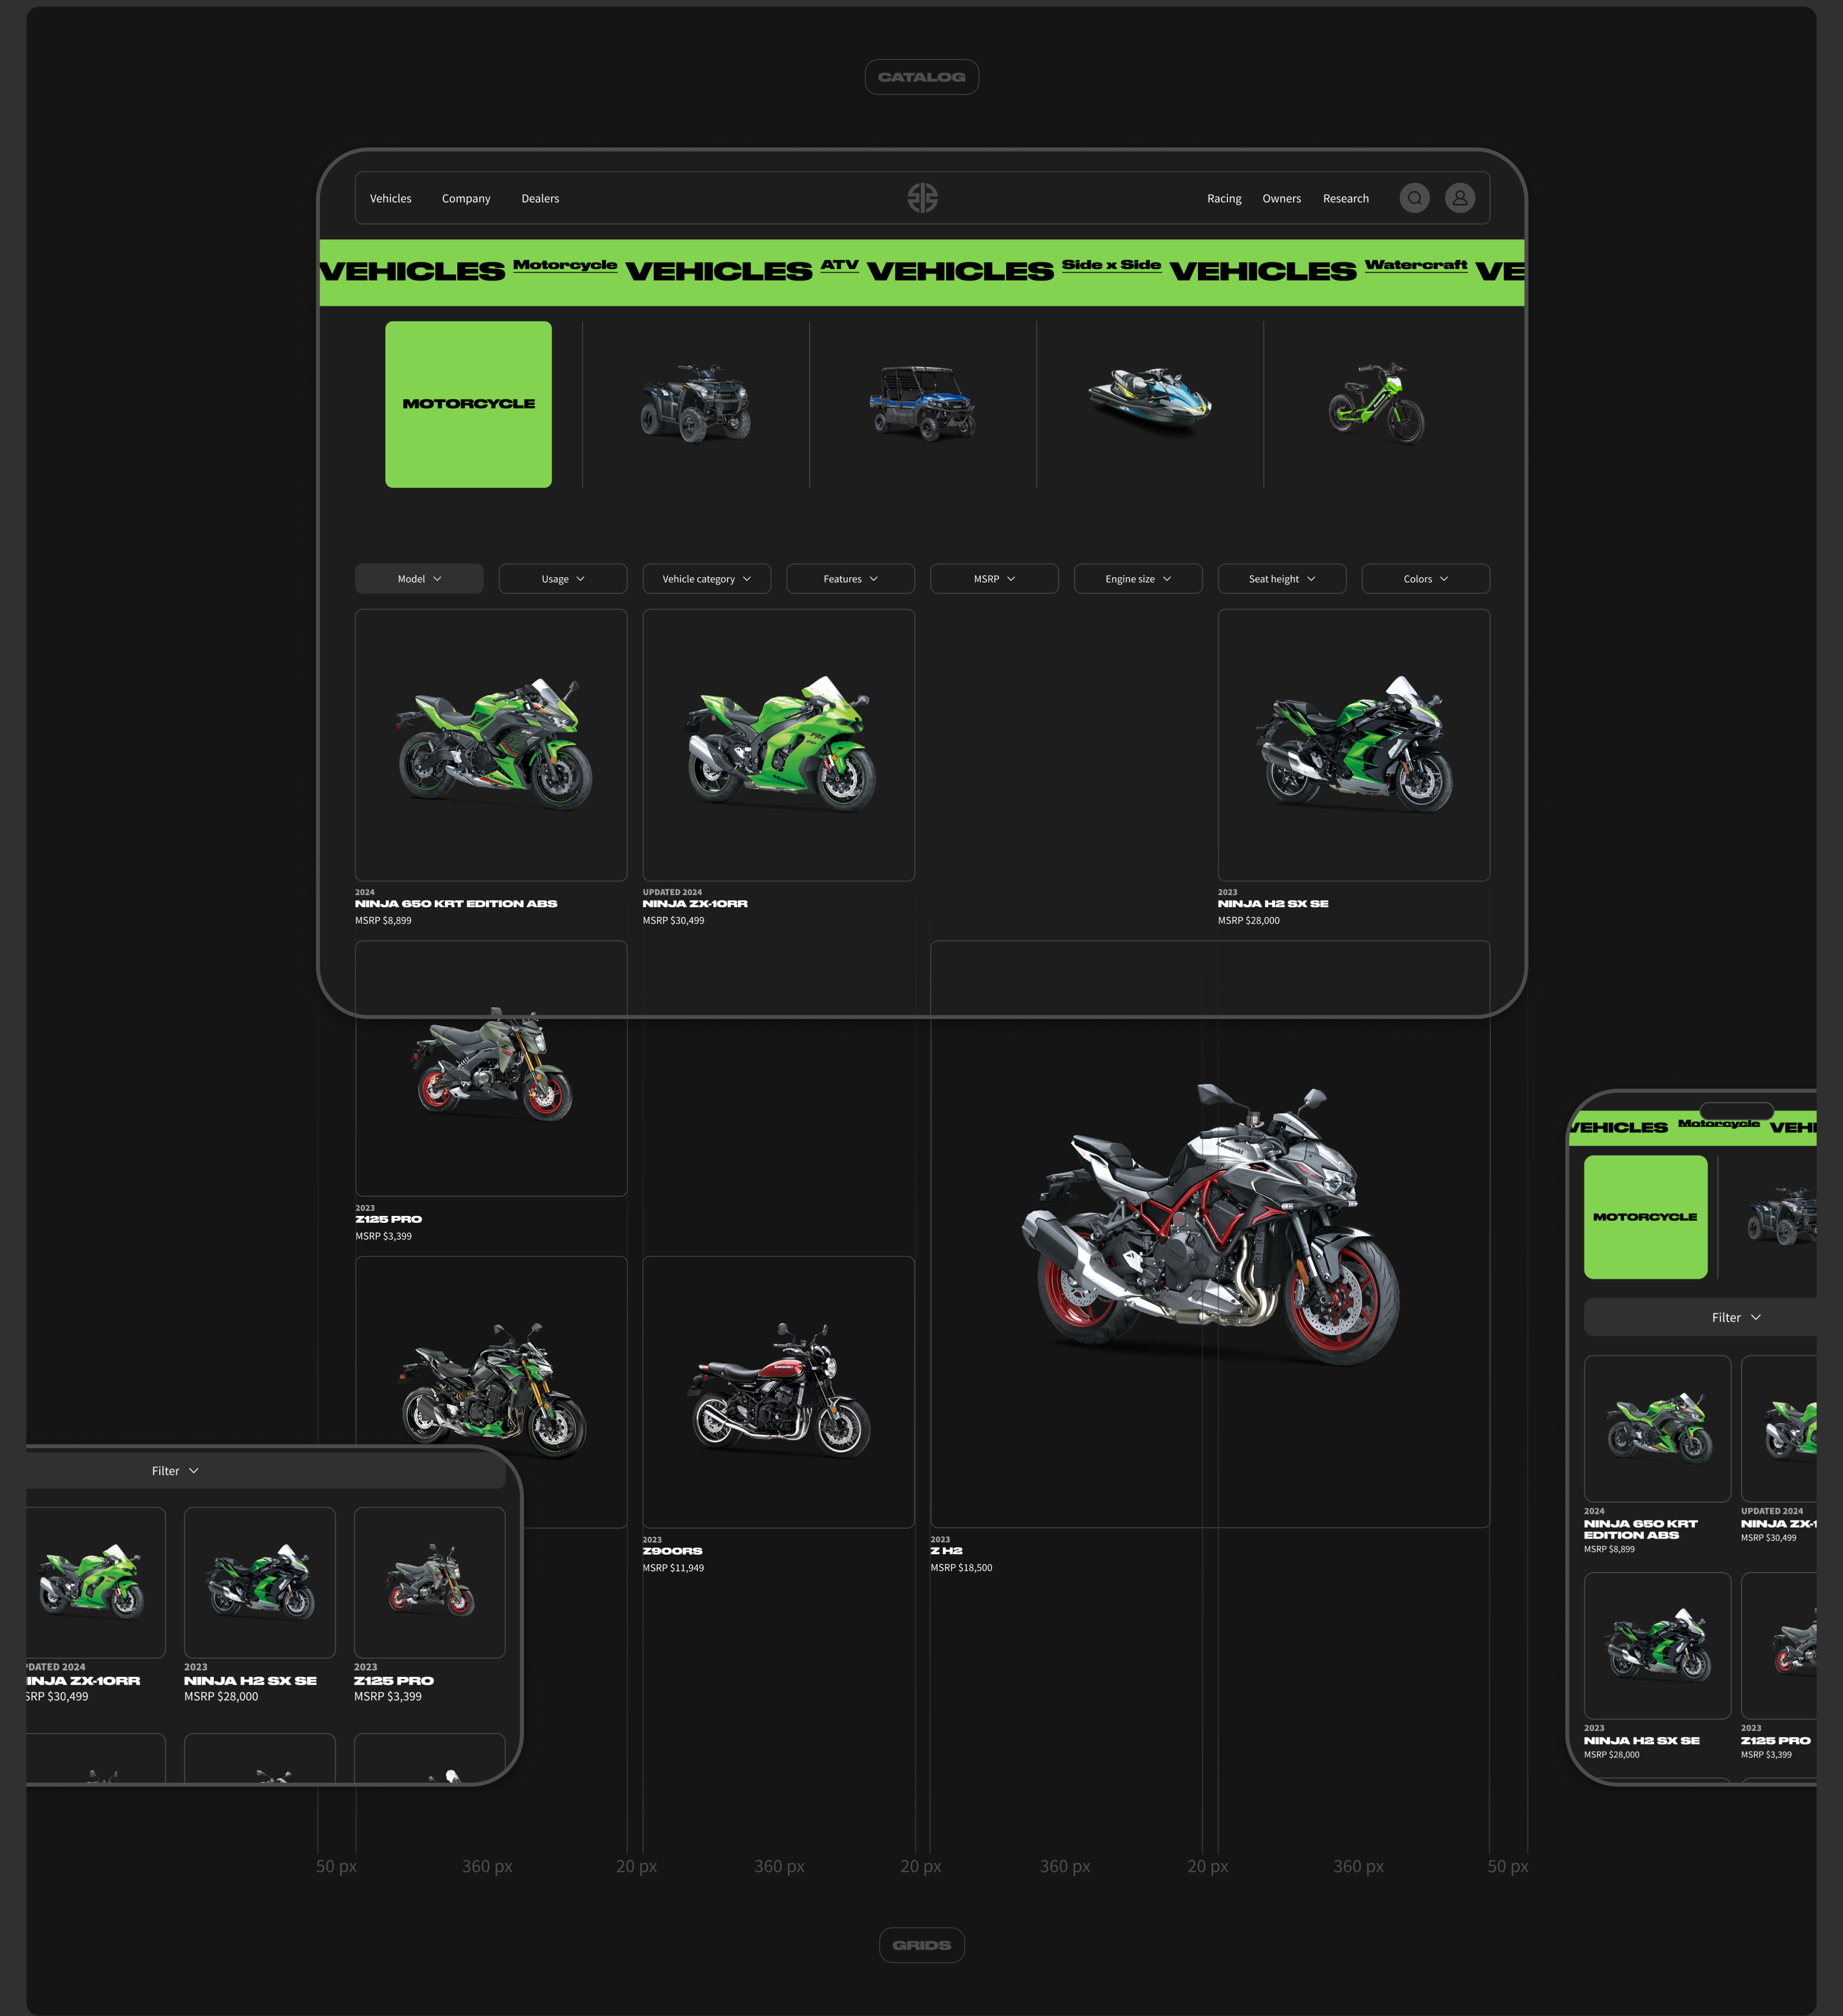Toggle the MSRP filter
The image size is (1843, 2016).
point(993,578)
